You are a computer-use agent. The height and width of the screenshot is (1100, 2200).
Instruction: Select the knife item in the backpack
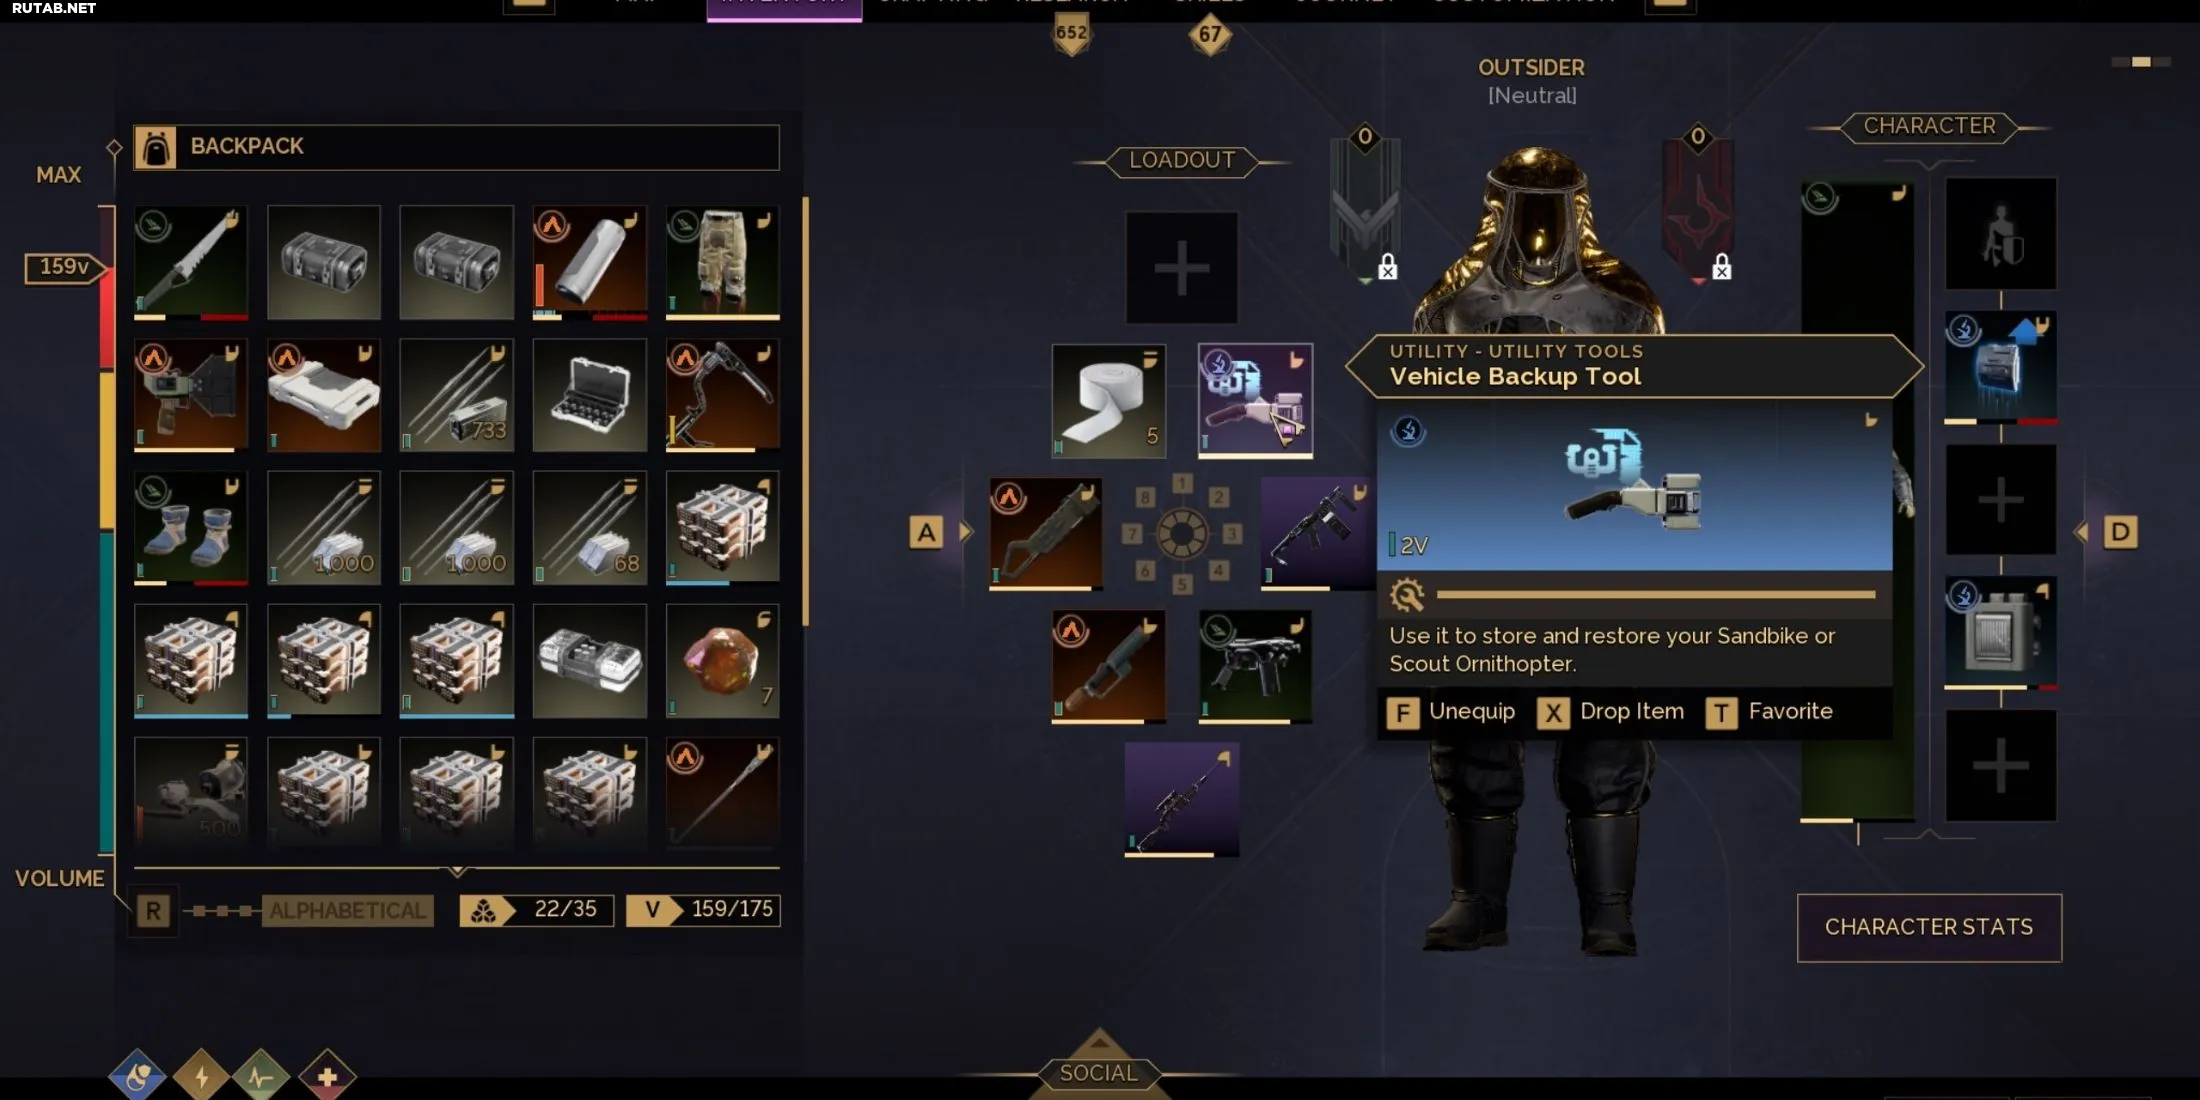(190, 262)
